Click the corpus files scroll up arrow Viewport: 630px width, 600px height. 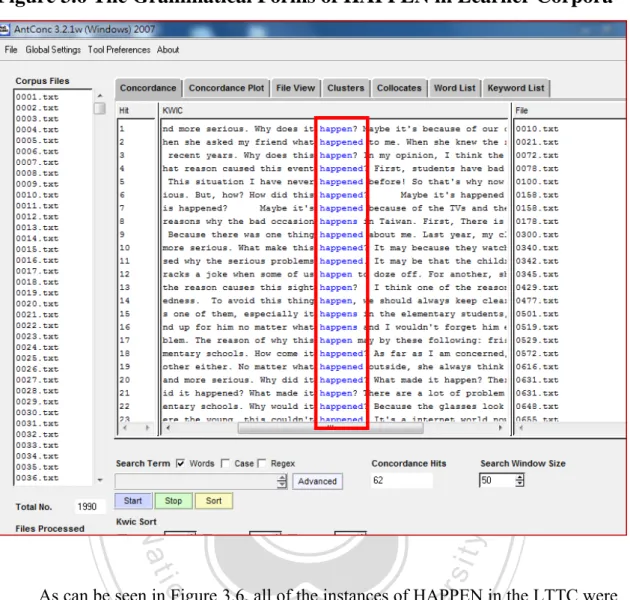point(100,96)
